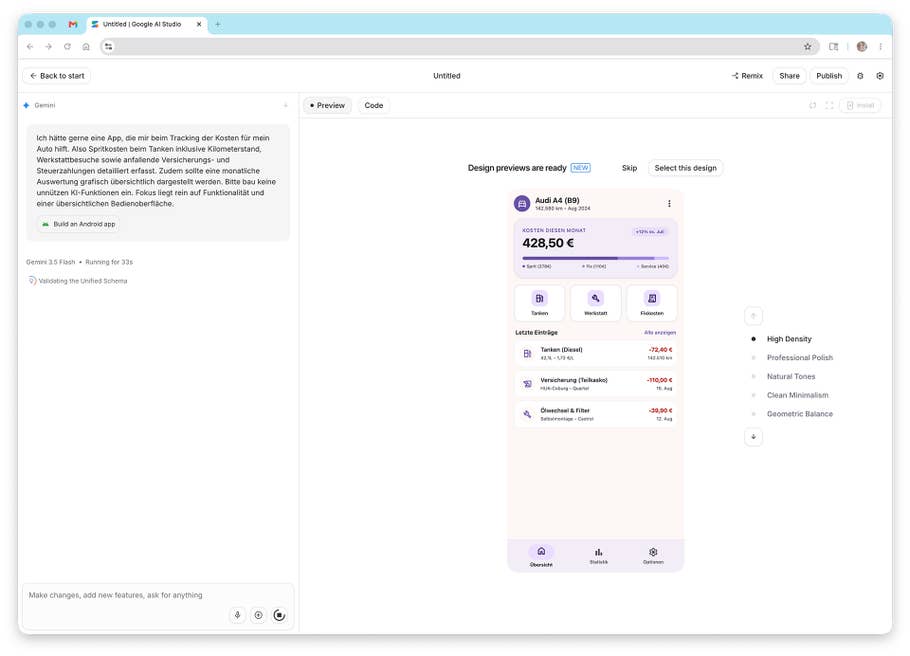Open the browser side panel

(833, 46)
